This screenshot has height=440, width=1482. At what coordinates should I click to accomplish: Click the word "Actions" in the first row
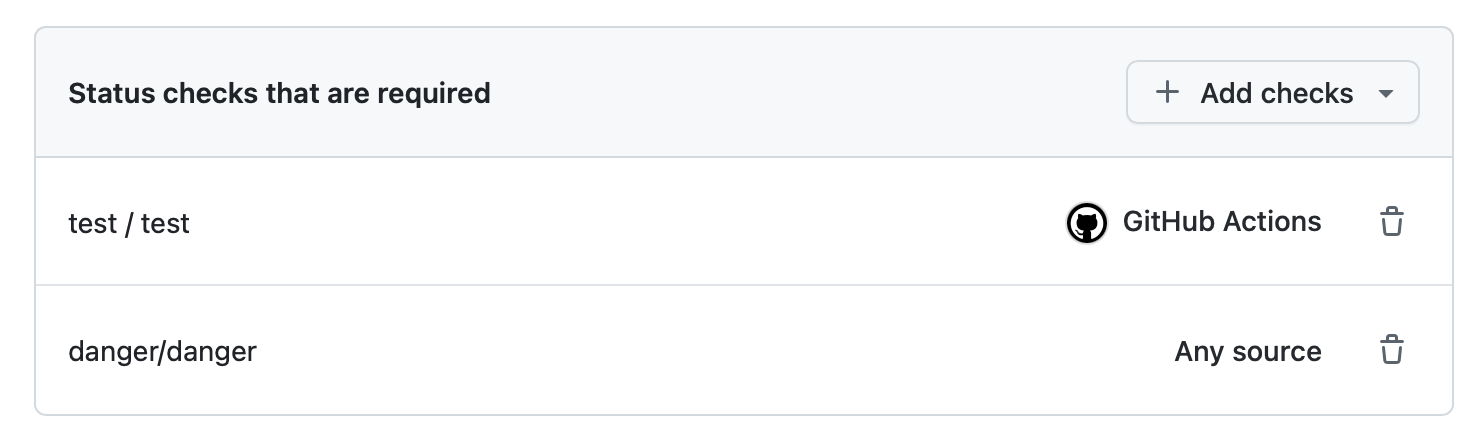[1275, 221]
